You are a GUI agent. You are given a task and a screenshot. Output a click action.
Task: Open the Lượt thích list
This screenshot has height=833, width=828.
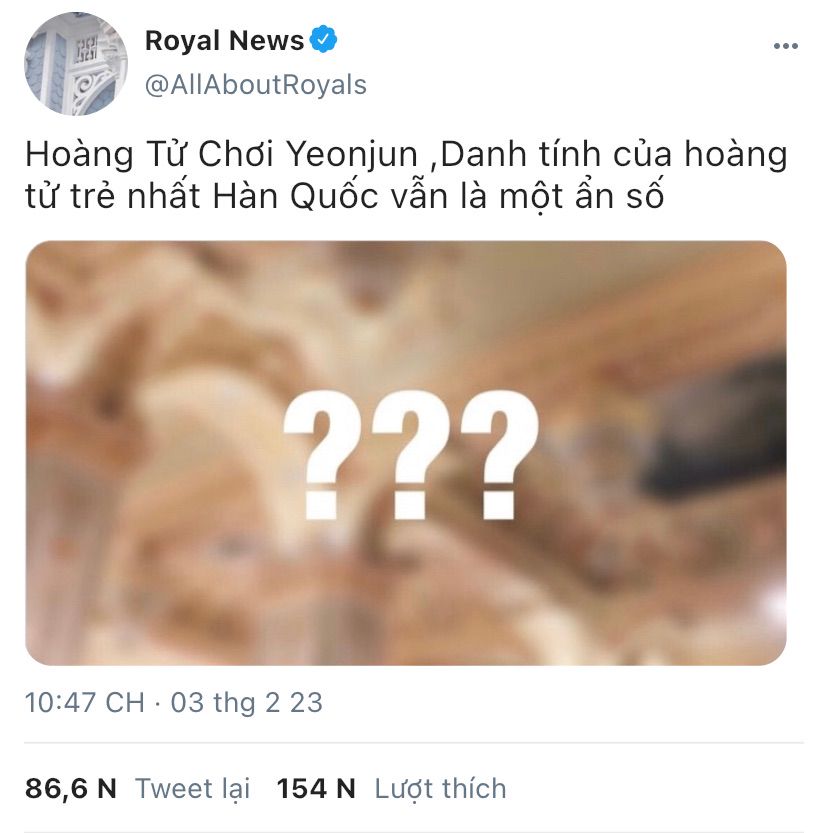440,788
